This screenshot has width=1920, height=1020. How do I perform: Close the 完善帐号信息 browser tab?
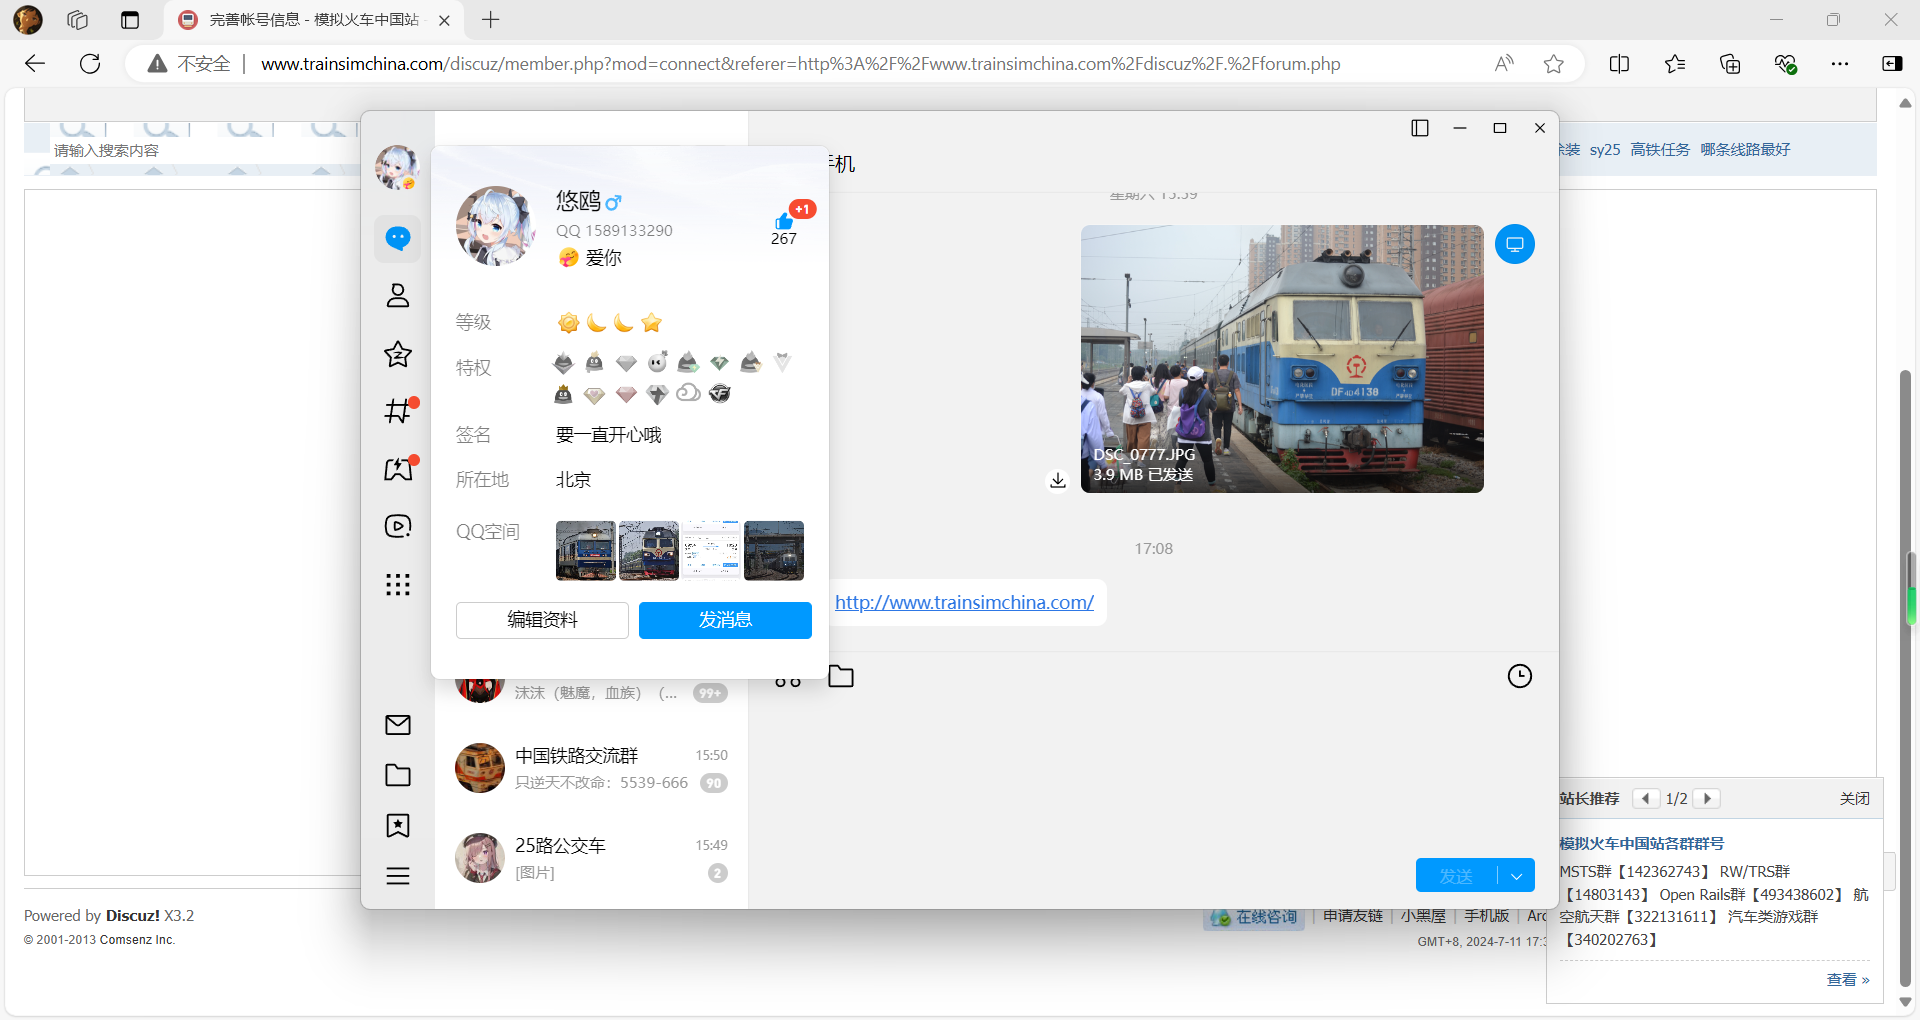click(x=444, y=20)
